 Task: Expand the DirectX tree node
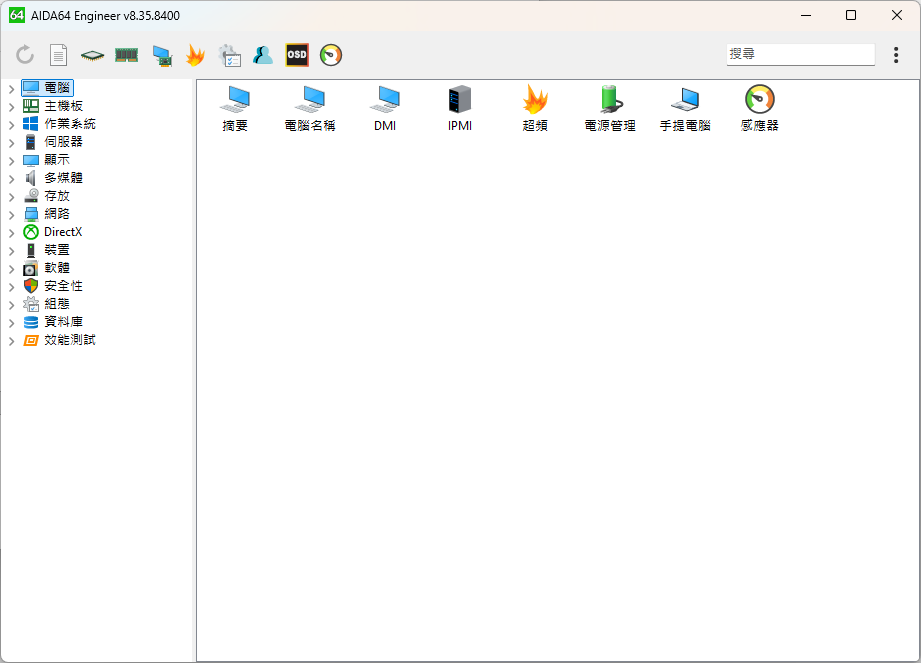(x=11, y=233)
